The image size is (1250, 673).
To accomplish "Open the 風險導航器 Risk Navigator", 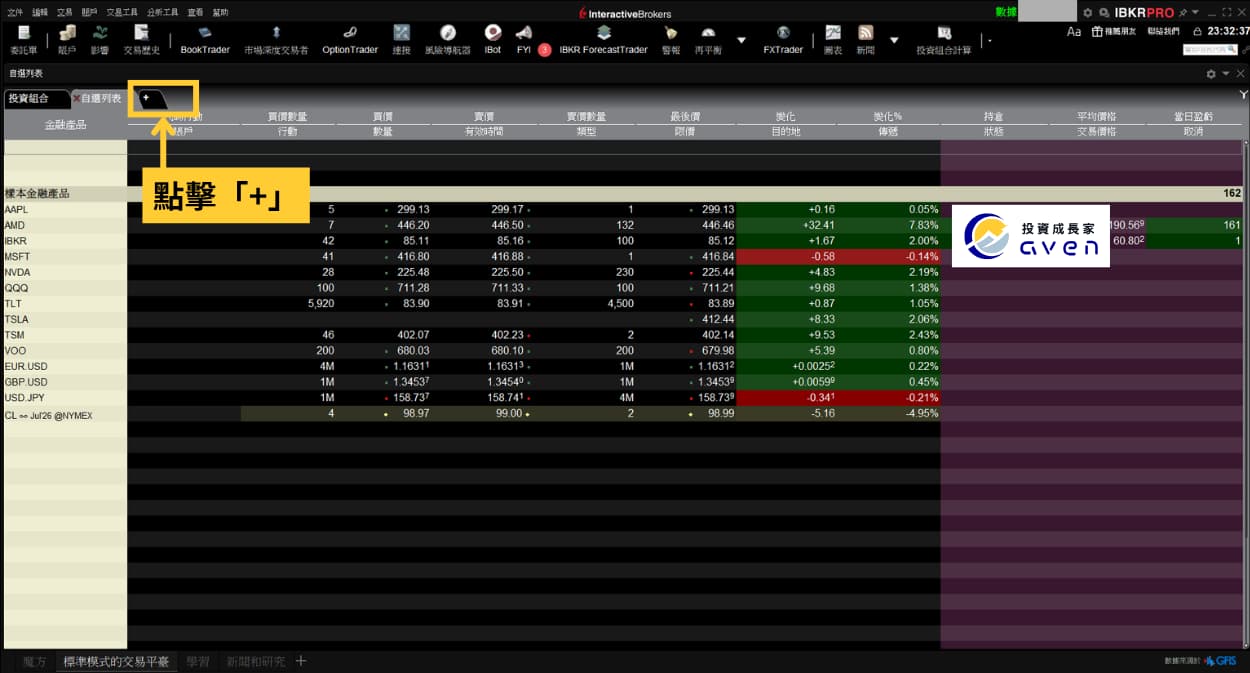I will (x=447, y=40).
